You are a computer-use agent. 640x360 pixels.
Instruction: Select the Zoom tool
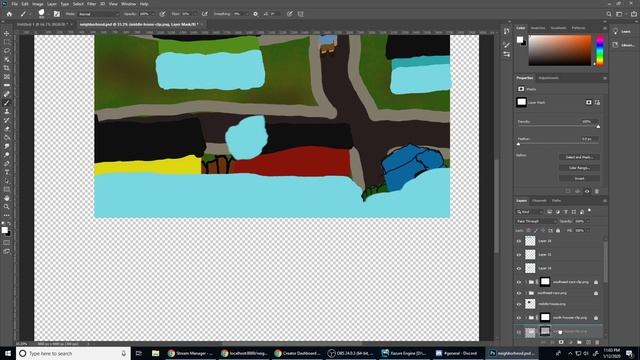(x=7, y=207)
